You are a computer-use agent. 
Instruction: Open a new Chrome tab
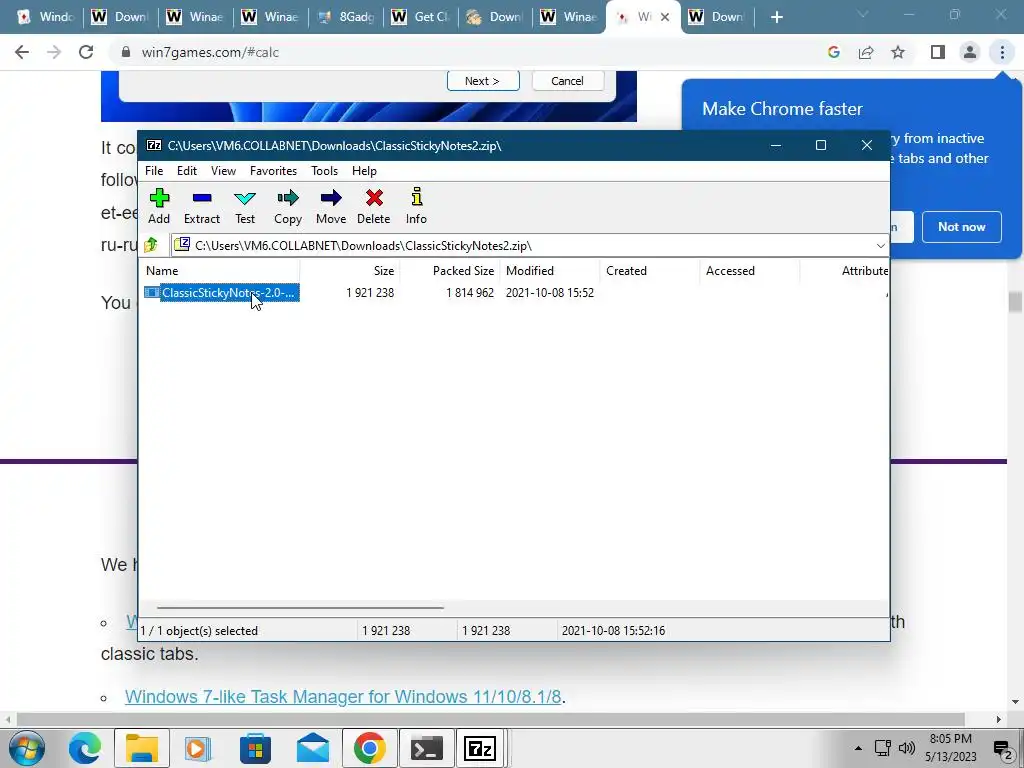776,17
